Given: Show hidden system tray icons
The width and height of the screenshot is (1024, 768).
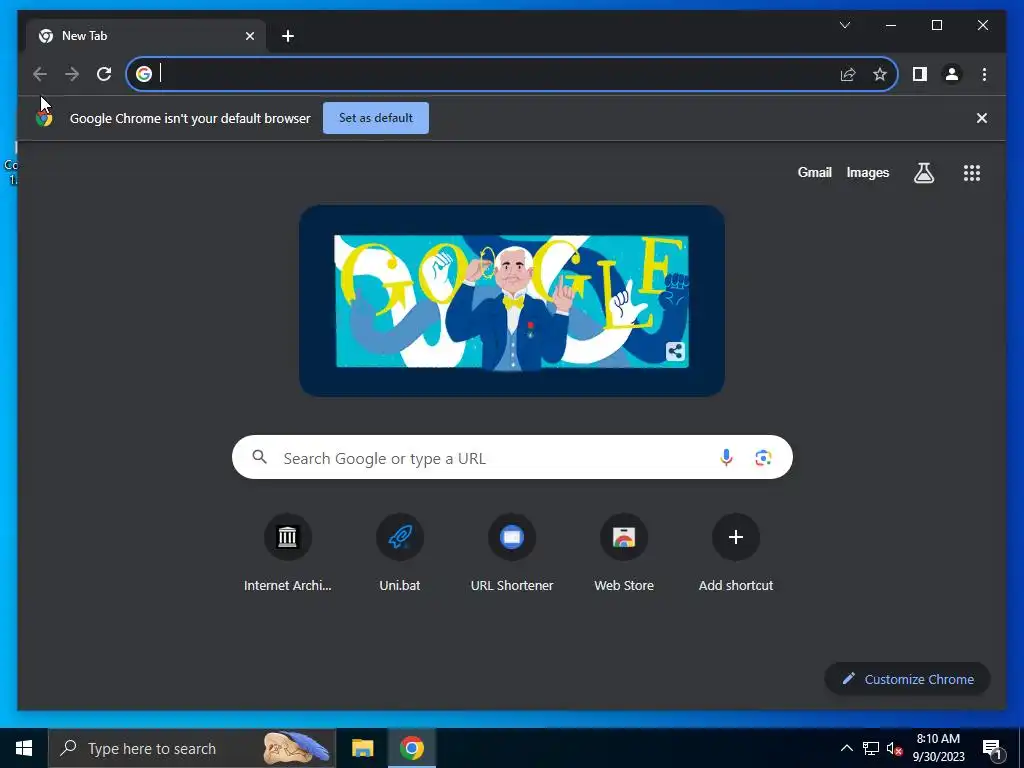Looking at the screenshot, I should click(846, 748).
